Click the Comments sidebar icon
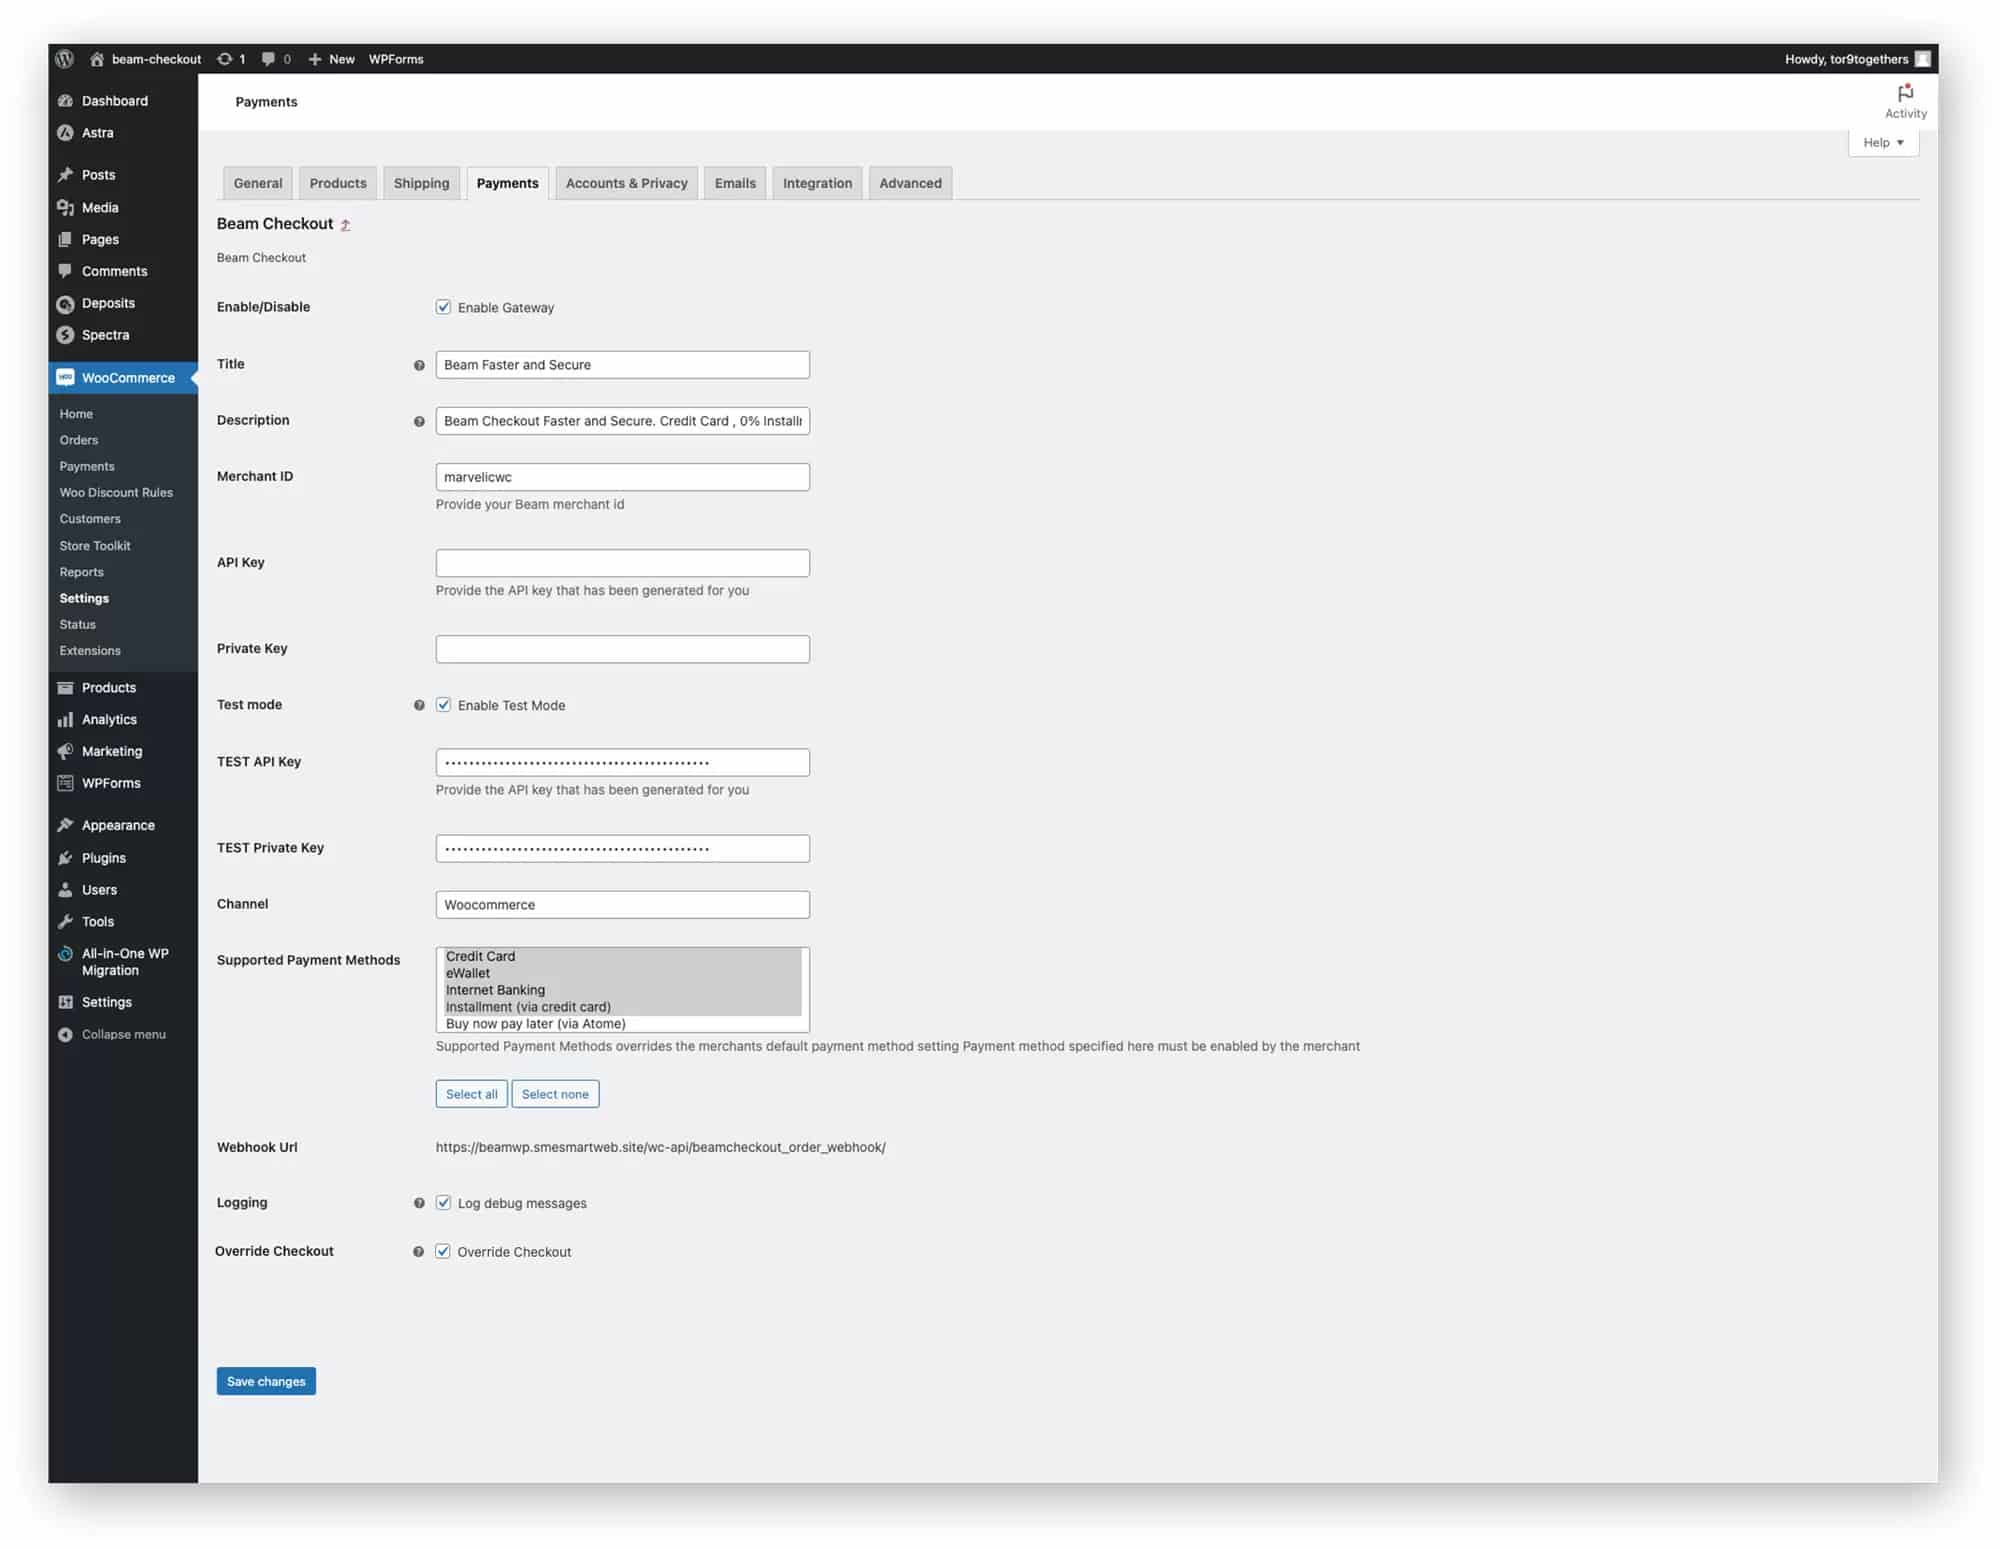This screenshot has width=2000, height=1549. pyautogui.click(x=66, y=271)
